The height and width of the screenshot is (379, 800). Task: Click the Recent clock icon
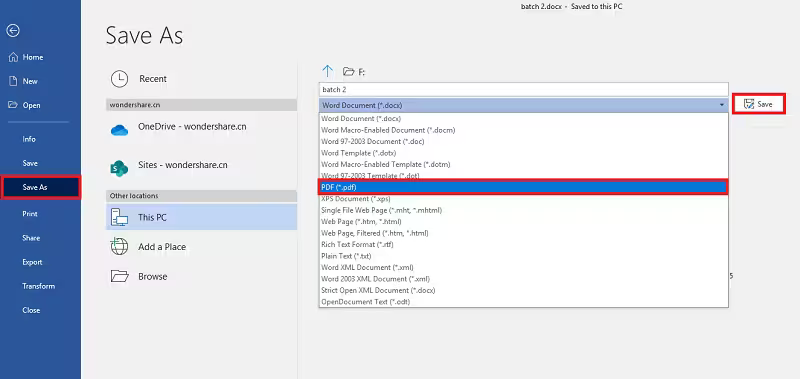(119, 79)
